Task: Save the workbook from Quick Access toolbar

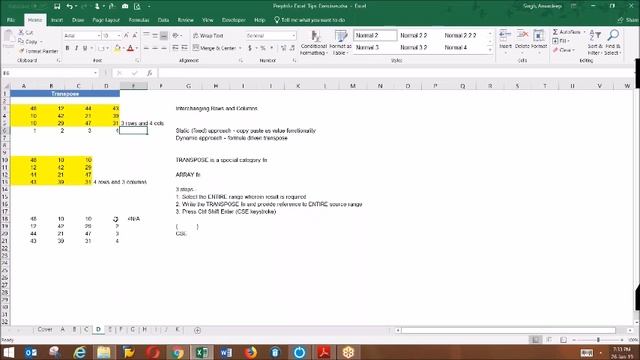Action: (x=57, y=7)
